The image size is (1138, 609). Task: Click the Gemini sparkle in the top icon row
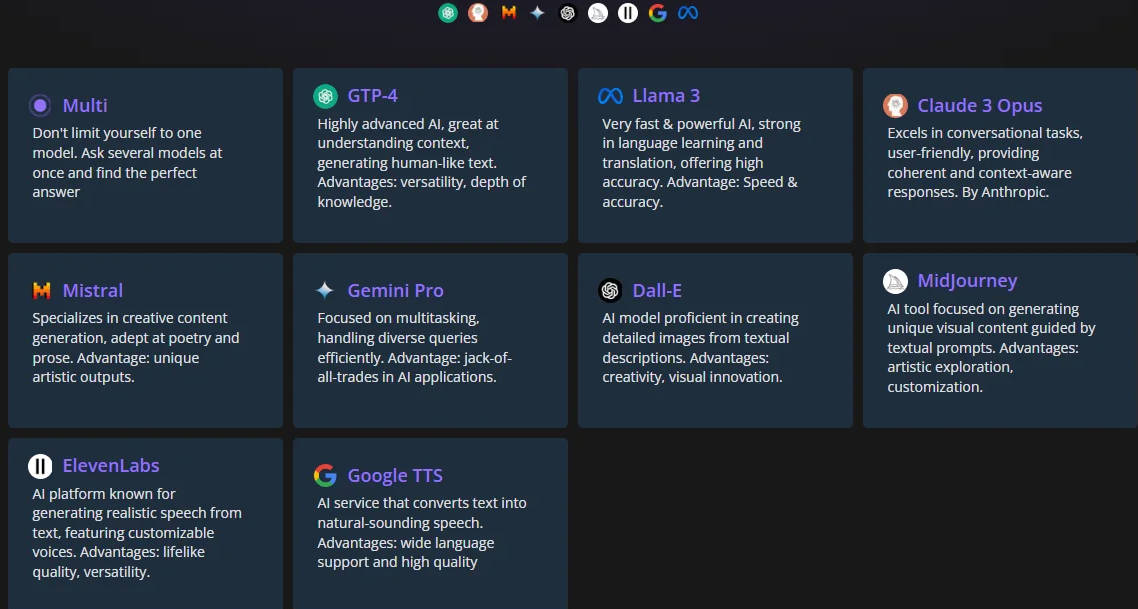[x=537, y=12]
